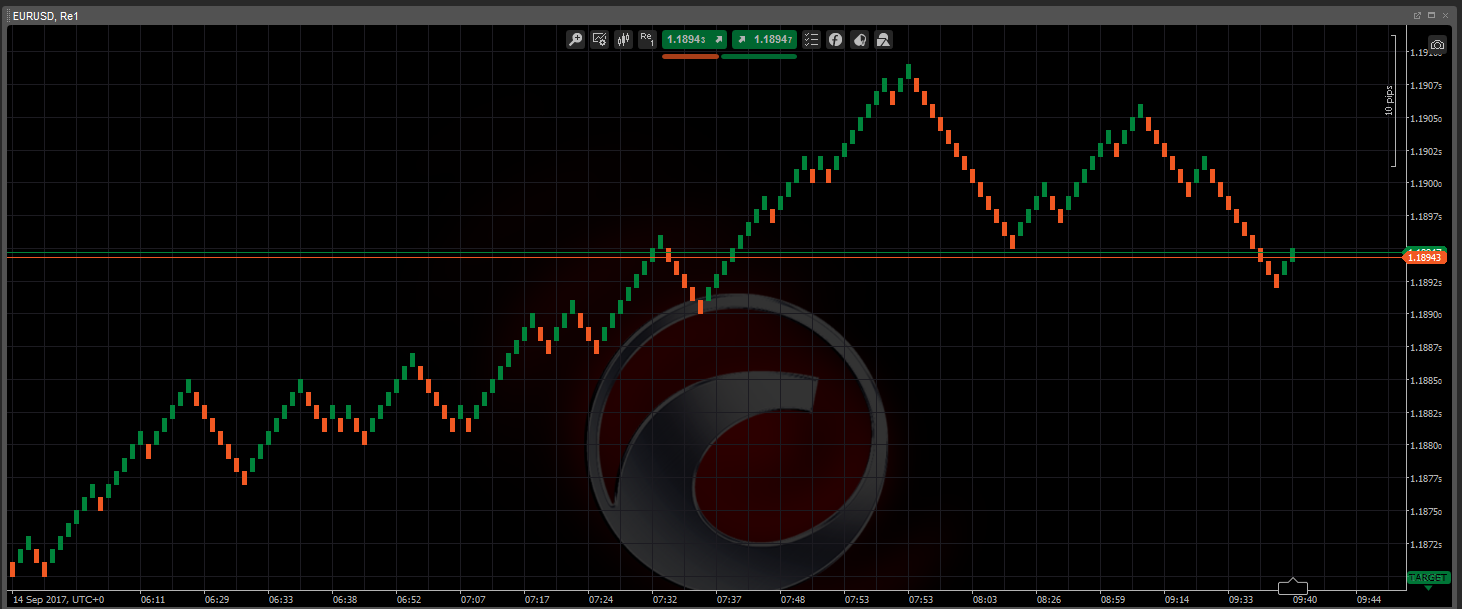
Task: Click the 08:59 time axis label
Action: click(x=1113, y=600)
